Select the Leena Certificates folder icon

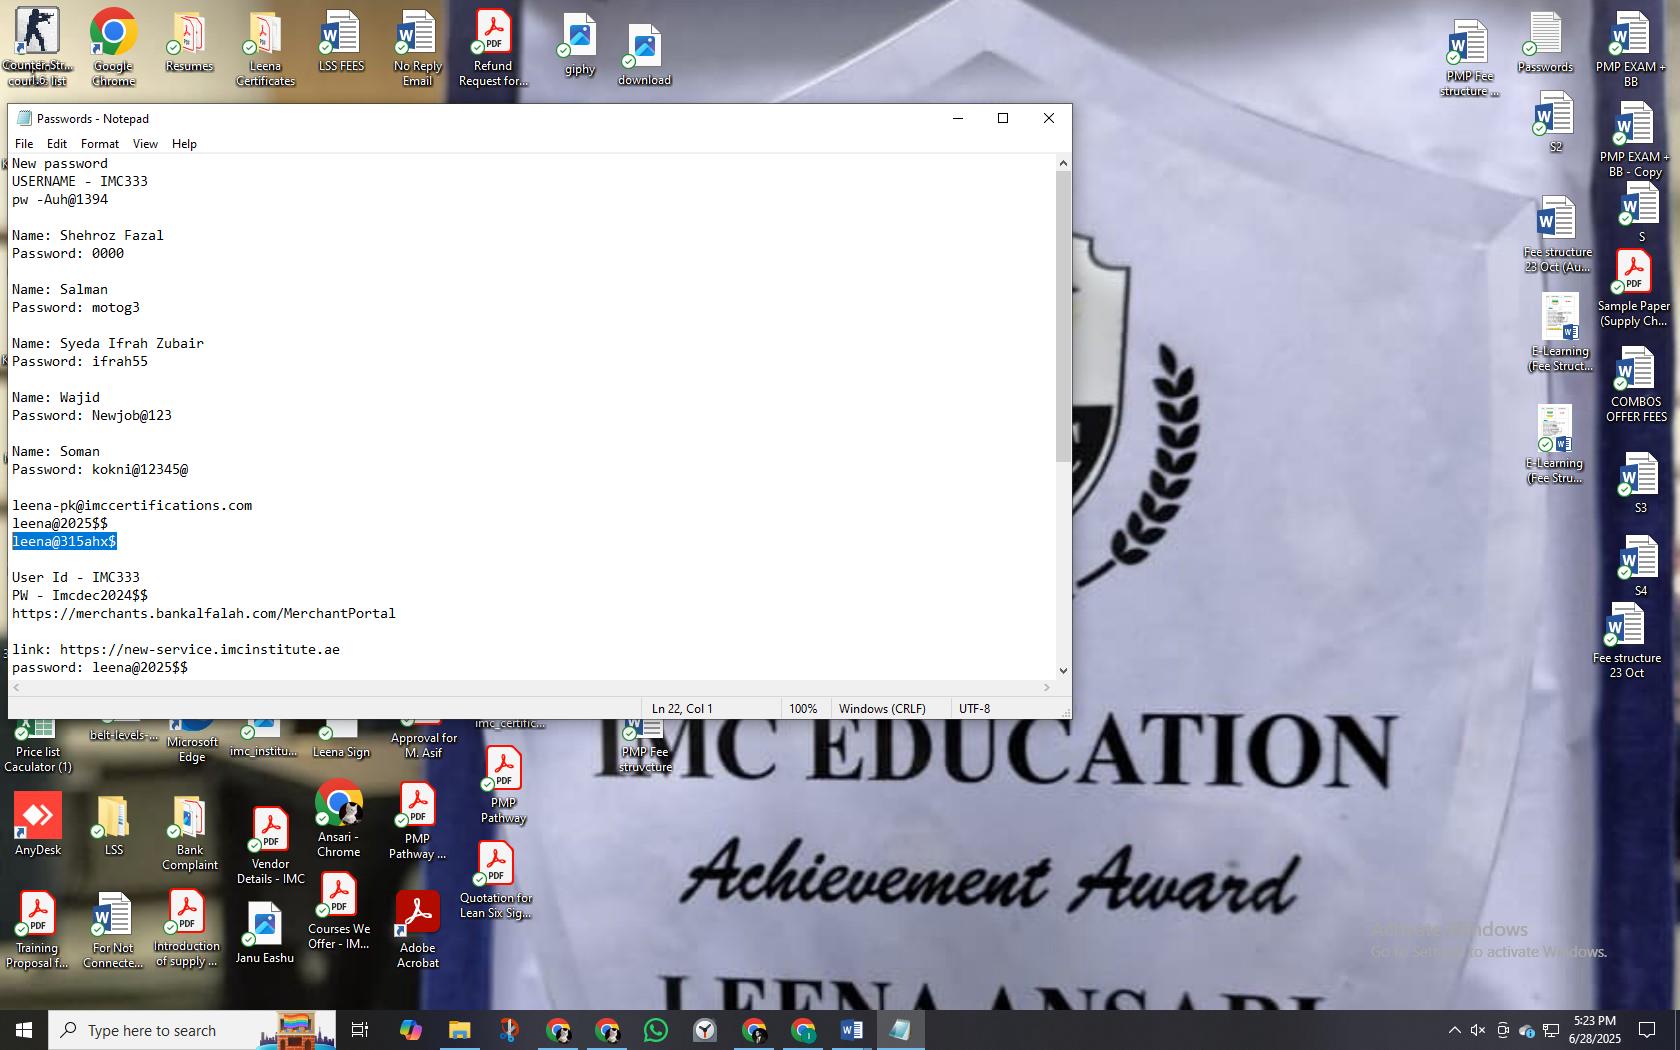point(265,49)
